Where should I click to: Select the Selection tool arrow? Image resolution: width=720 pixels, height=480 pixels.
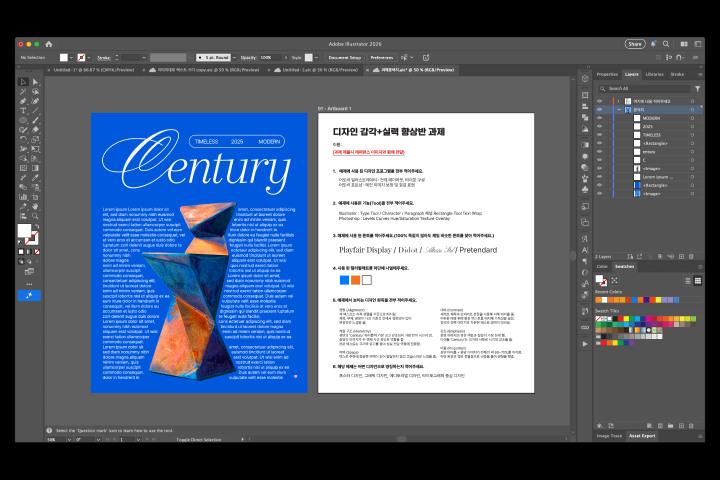pyautogui.click(x=23, y=82)
